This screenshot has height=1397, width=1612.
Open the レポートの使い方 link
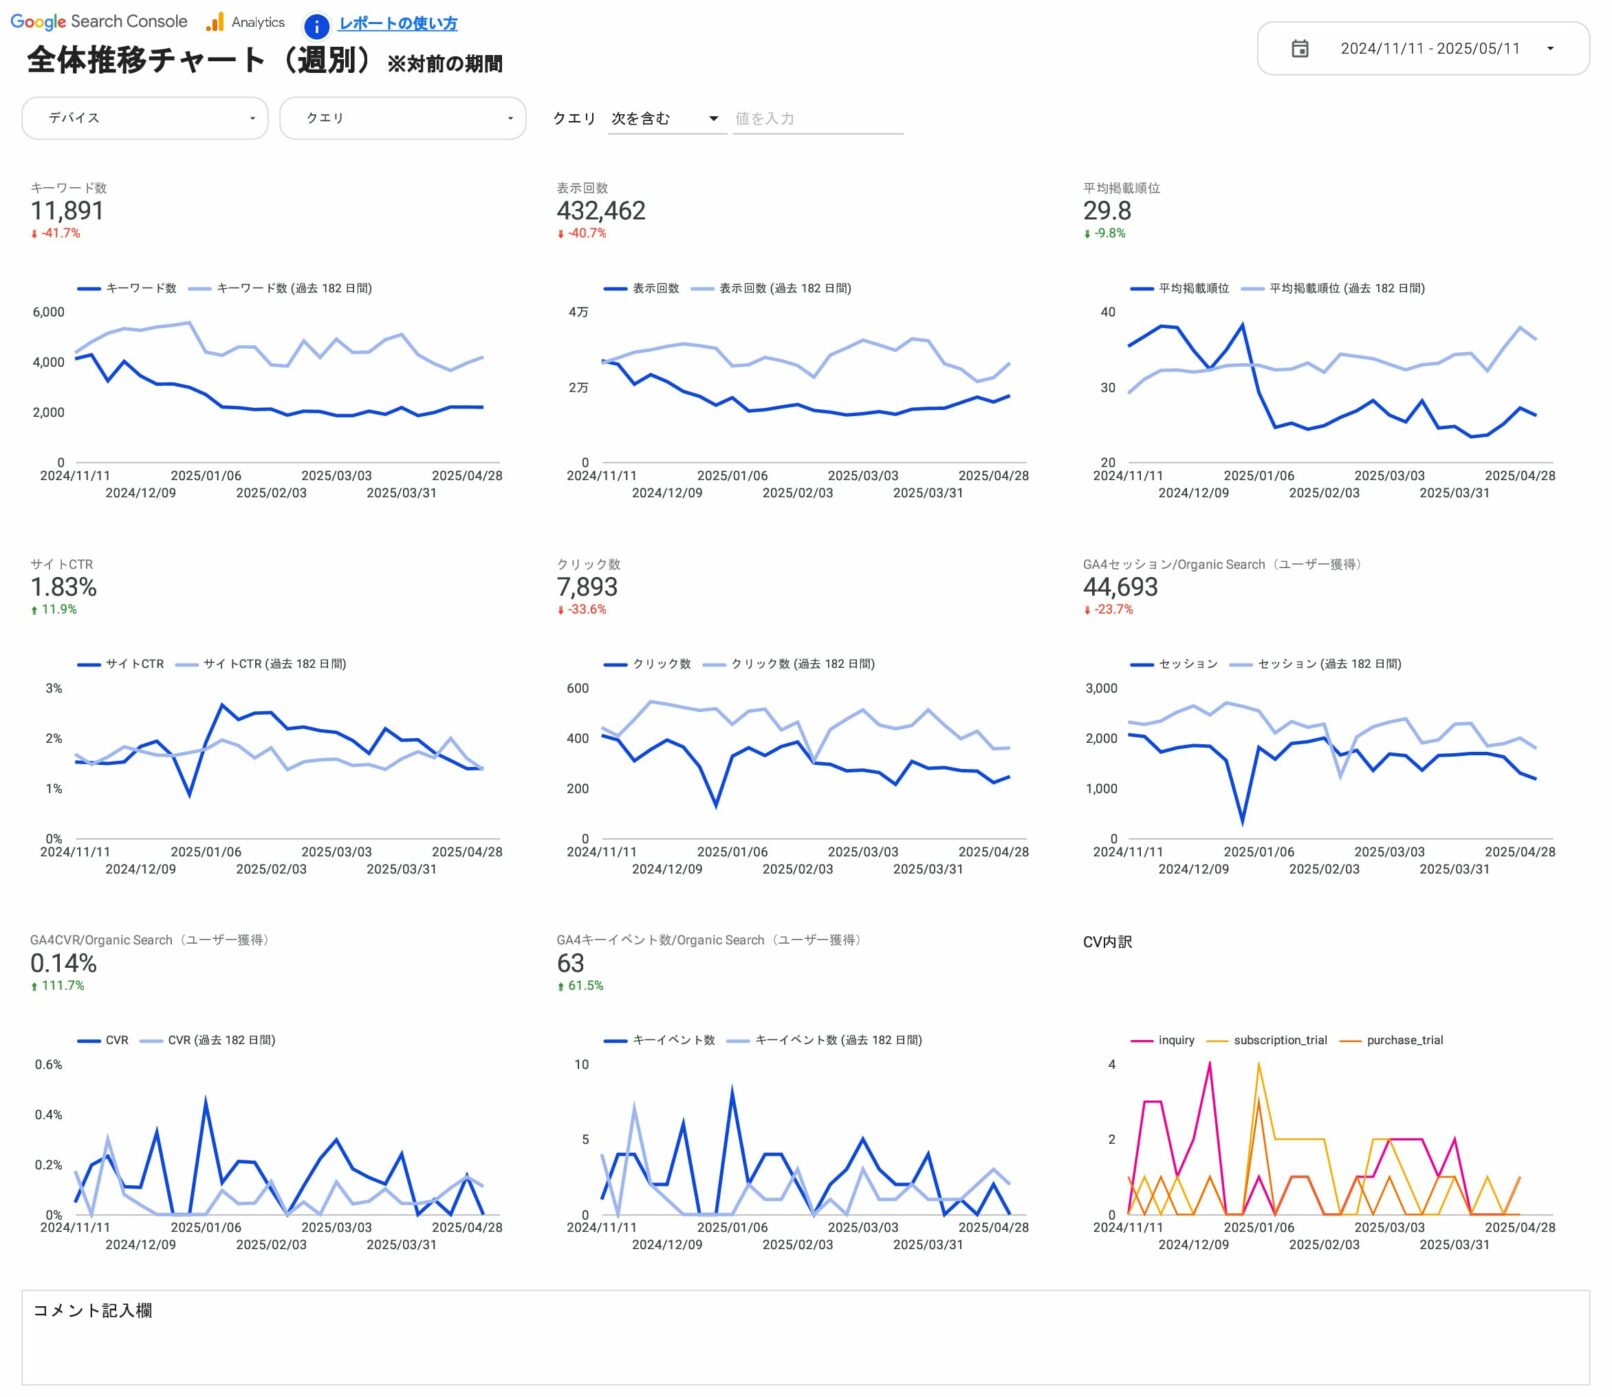pos(397,23)
